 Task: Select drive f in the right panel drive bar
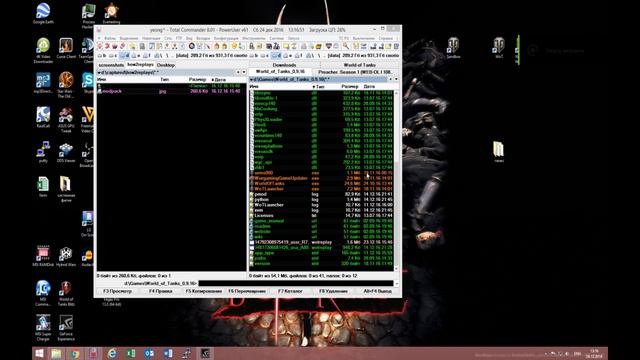click(299, 55)
